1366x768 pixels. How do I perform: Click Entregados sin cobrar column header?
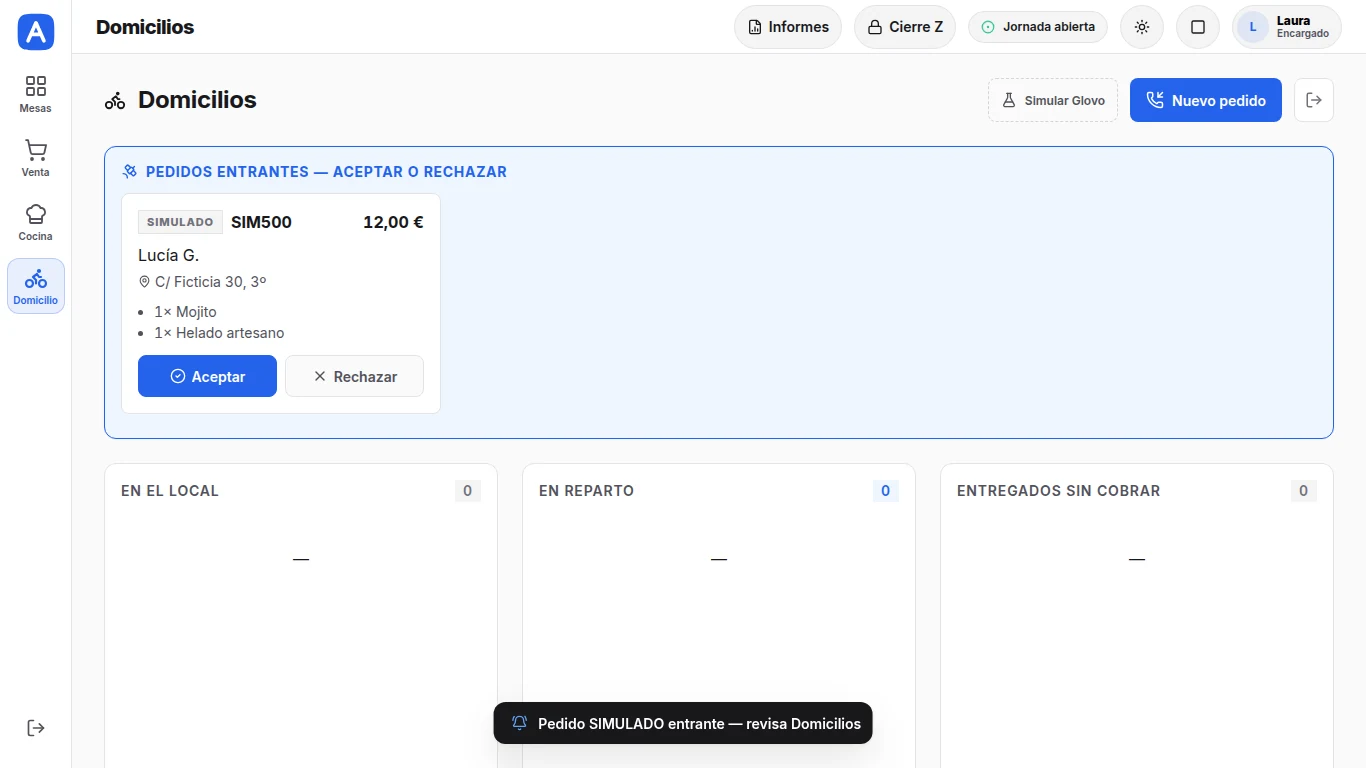1058,491
